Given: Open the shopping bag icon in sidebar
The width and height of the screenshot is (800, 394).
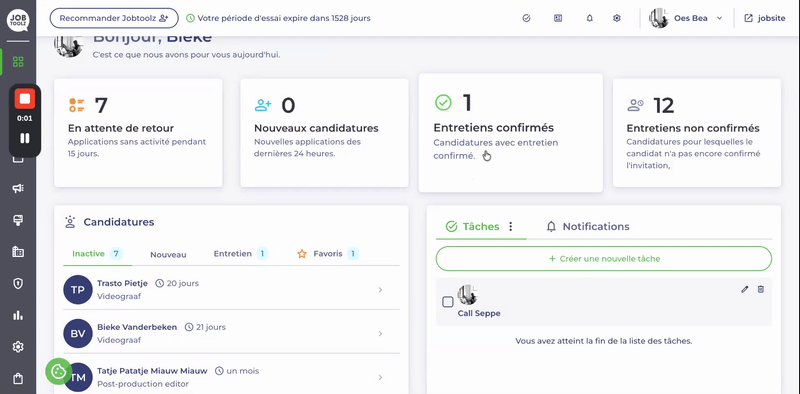Looking at the screenshot, I should pyautogui.click(x=18, y=379).
